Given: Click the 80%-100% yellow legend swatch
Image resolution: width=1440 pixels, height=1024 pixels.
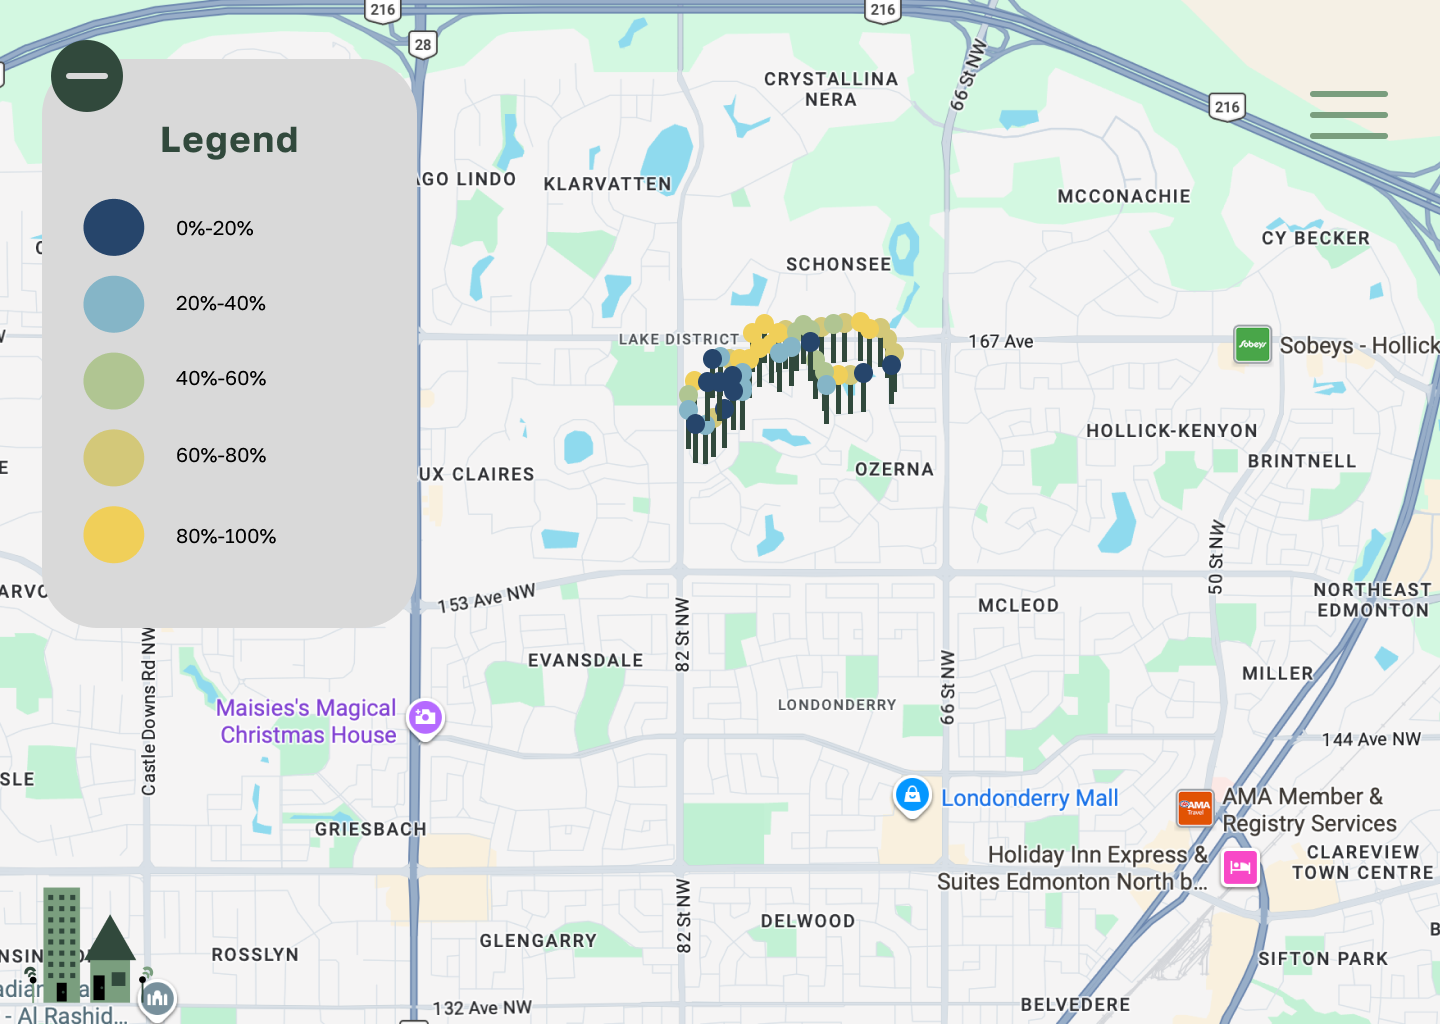Looking at the screenshot, I should click(114, 535).
